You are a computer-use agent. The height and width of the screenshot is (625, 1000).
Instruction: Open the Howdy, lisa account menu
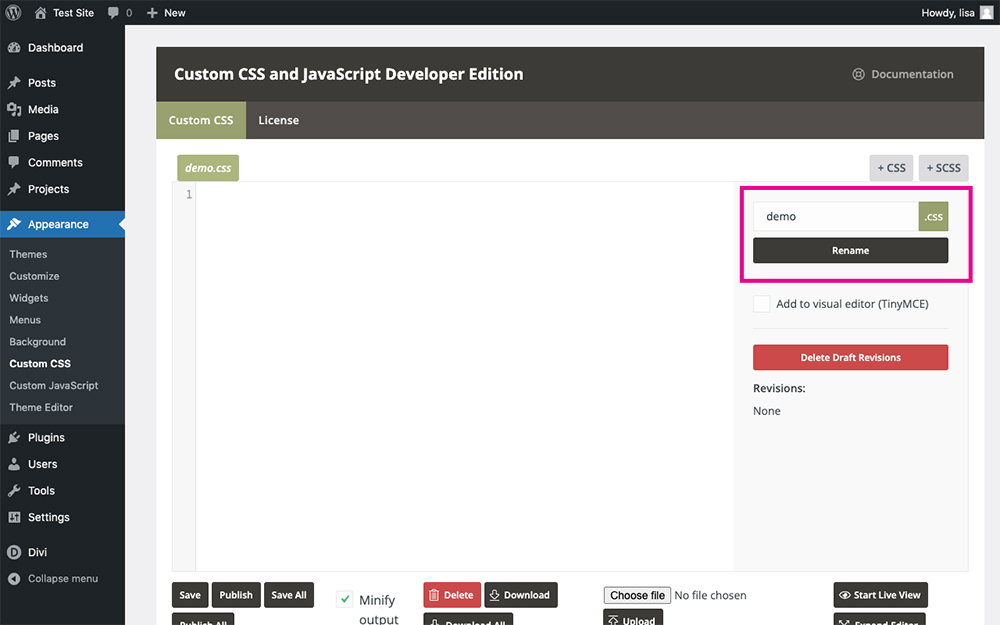[957, 13]
